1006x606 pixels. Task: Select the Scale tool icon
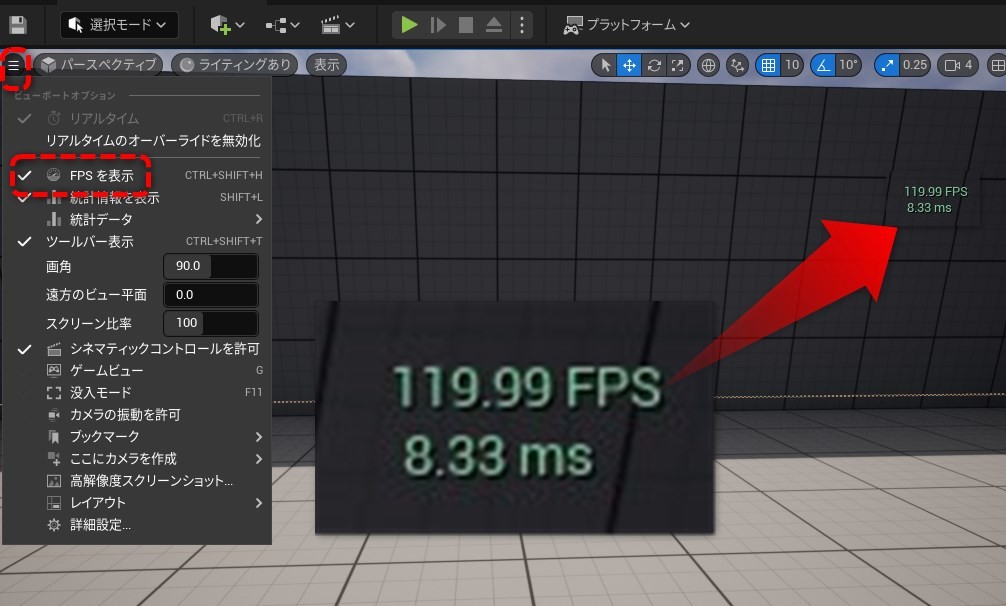click(x=675, y=64)
